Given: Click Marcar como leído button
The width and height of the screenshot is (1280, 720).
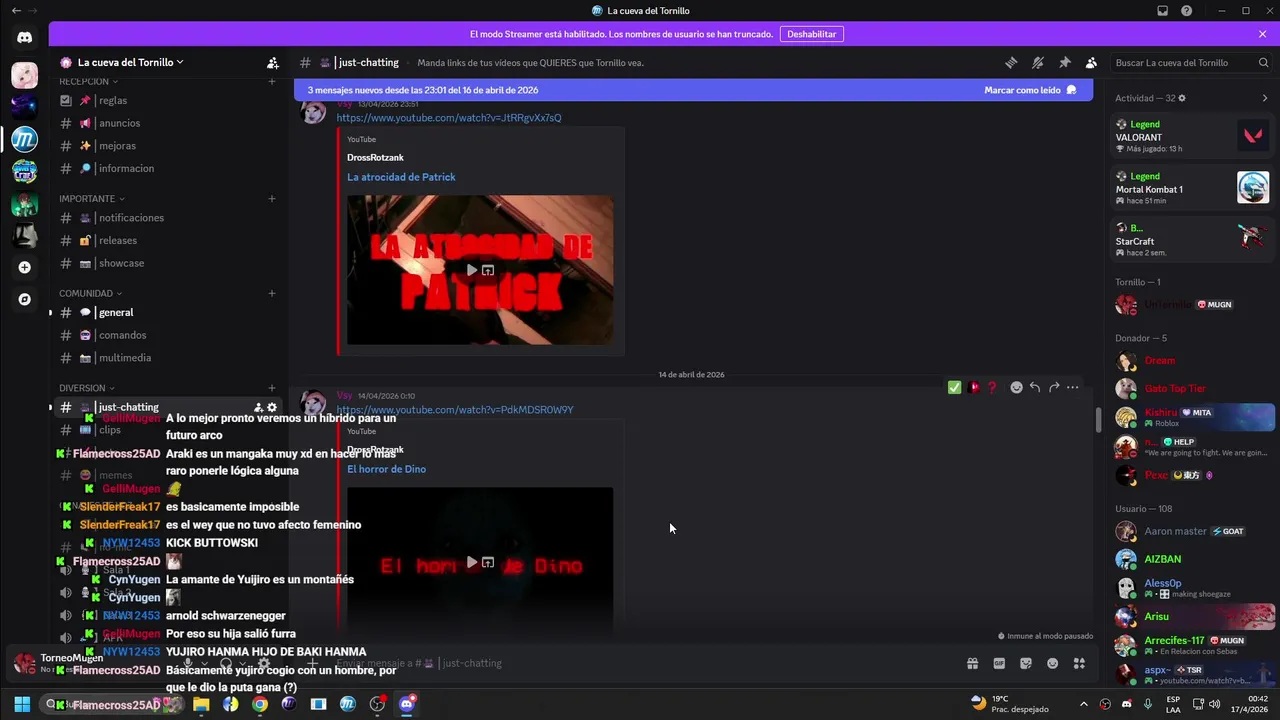Looking at the screenshot, I should pos(1030,90).
